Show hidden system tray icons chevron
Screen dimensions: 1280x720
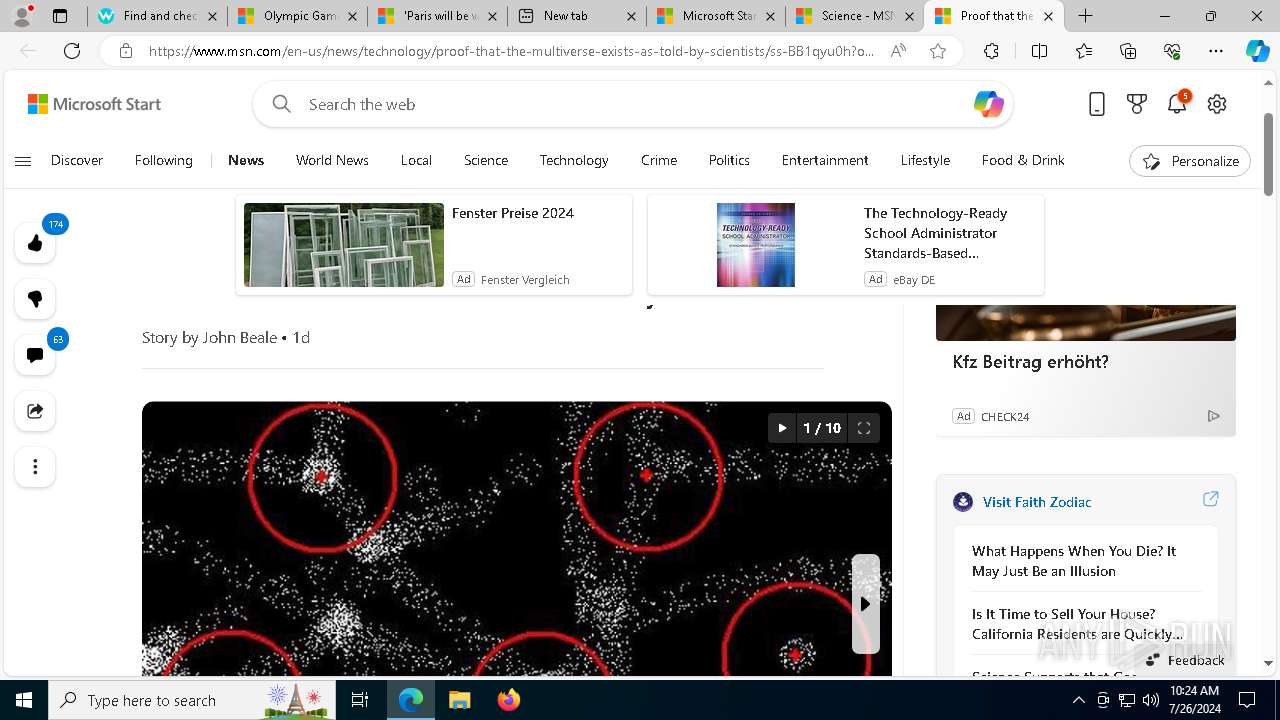pos(1078,700)
